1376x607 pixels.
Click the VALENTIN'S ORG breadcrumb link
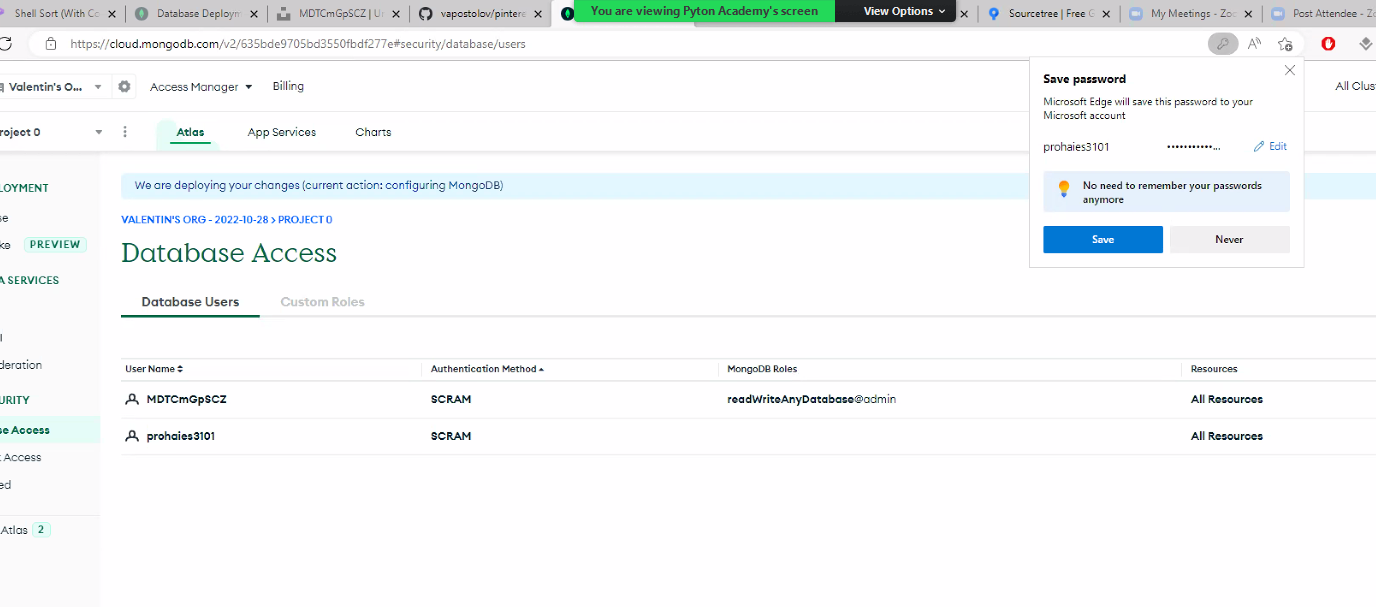tap(196, 219)
